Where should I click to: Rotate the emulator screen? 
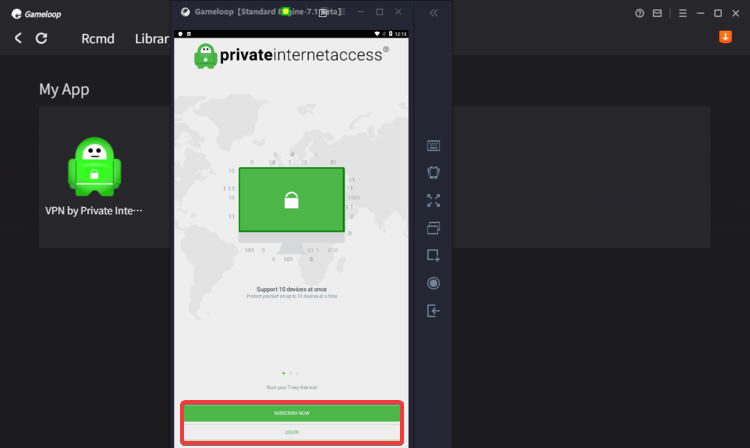click(x=433, y=173)
